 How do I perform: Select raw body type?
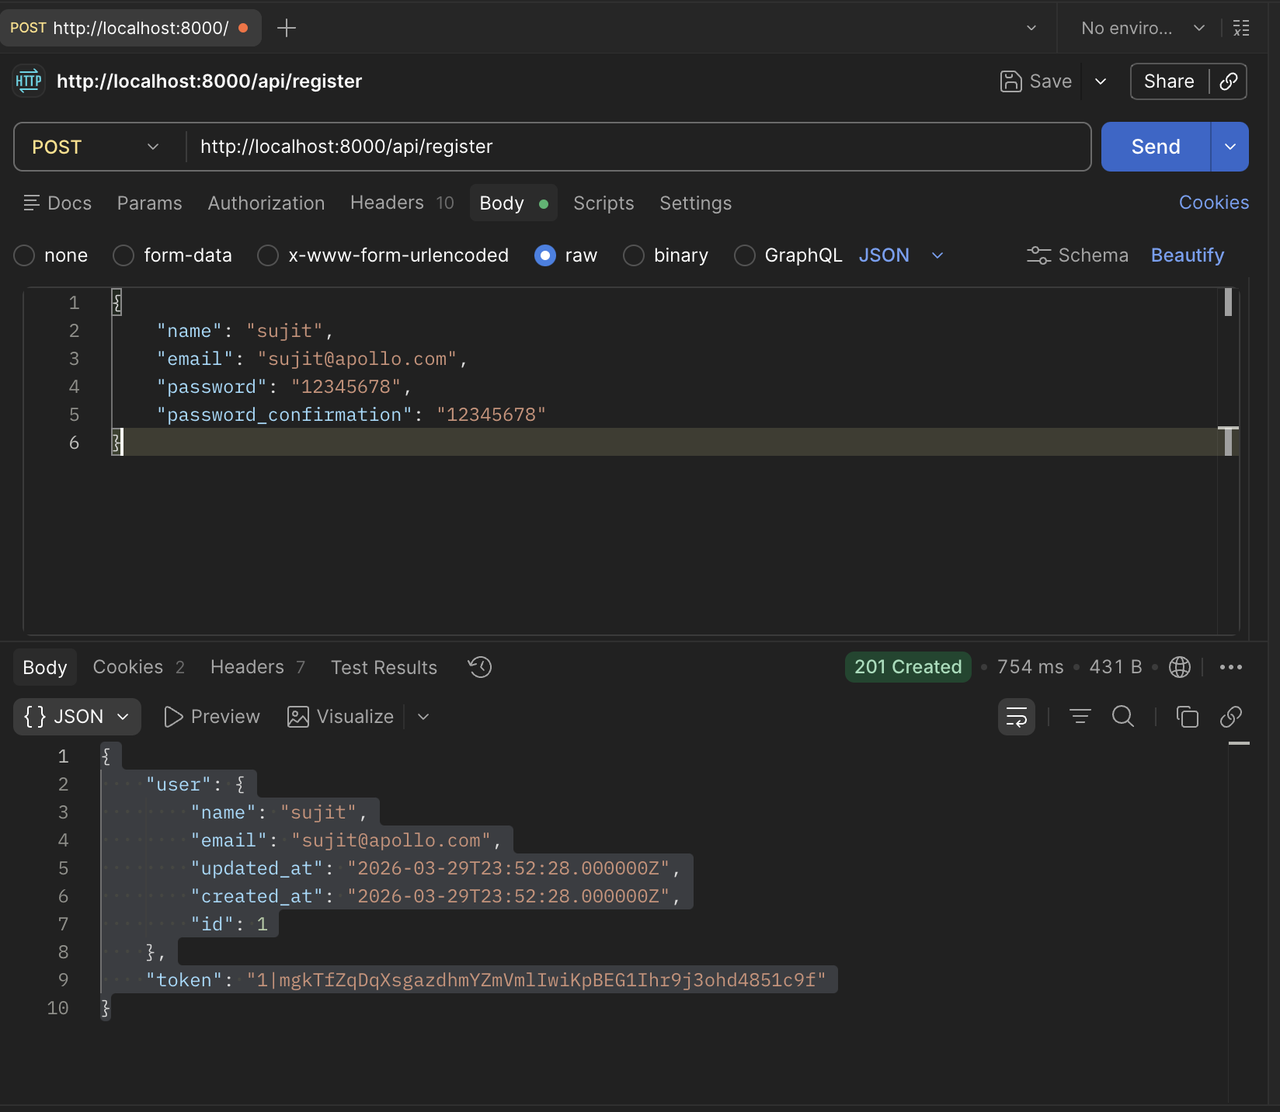(x=545, y=256)
